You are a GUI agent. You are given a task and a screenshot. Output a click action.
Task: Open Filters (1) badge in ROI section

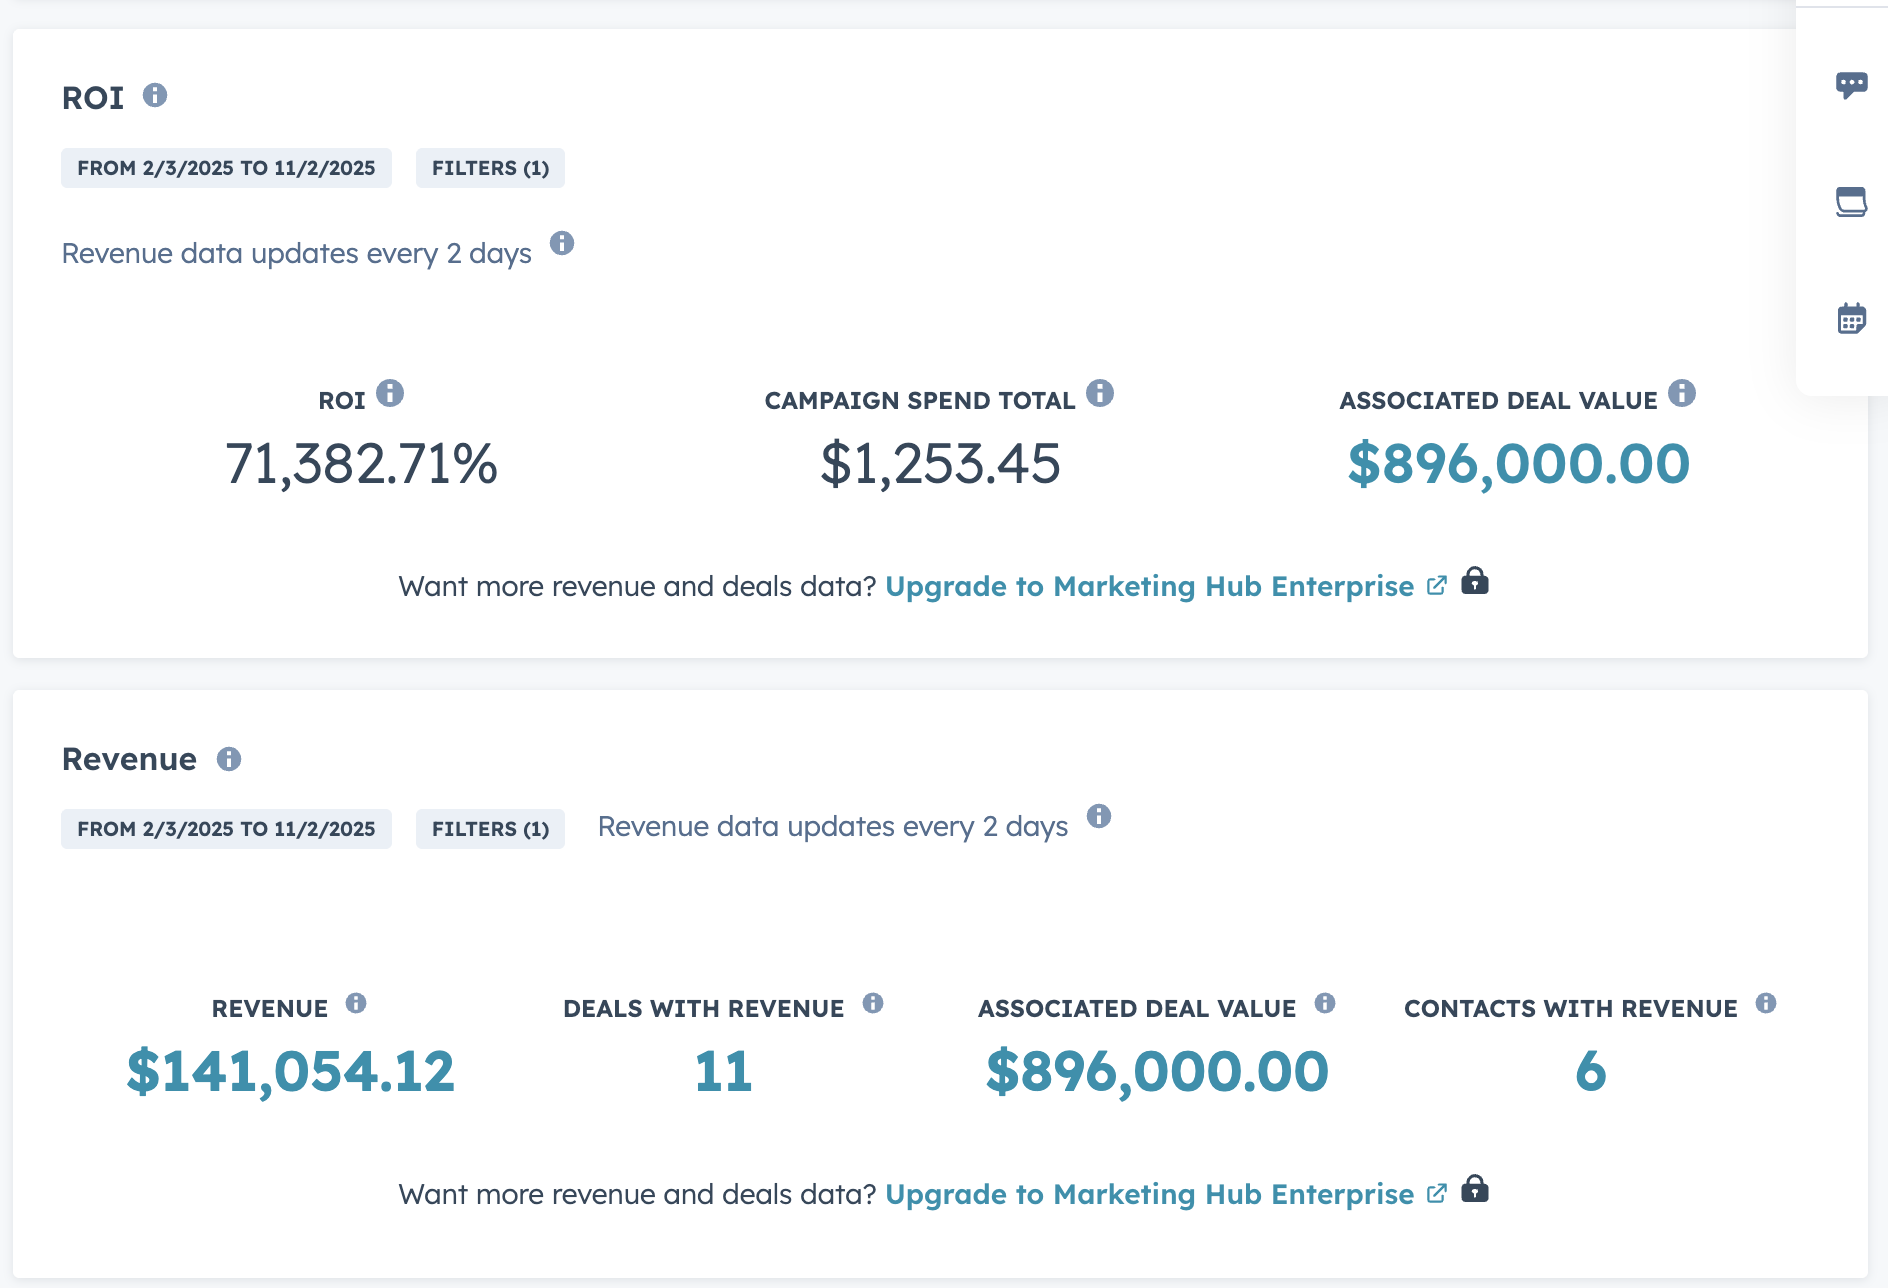490,168
